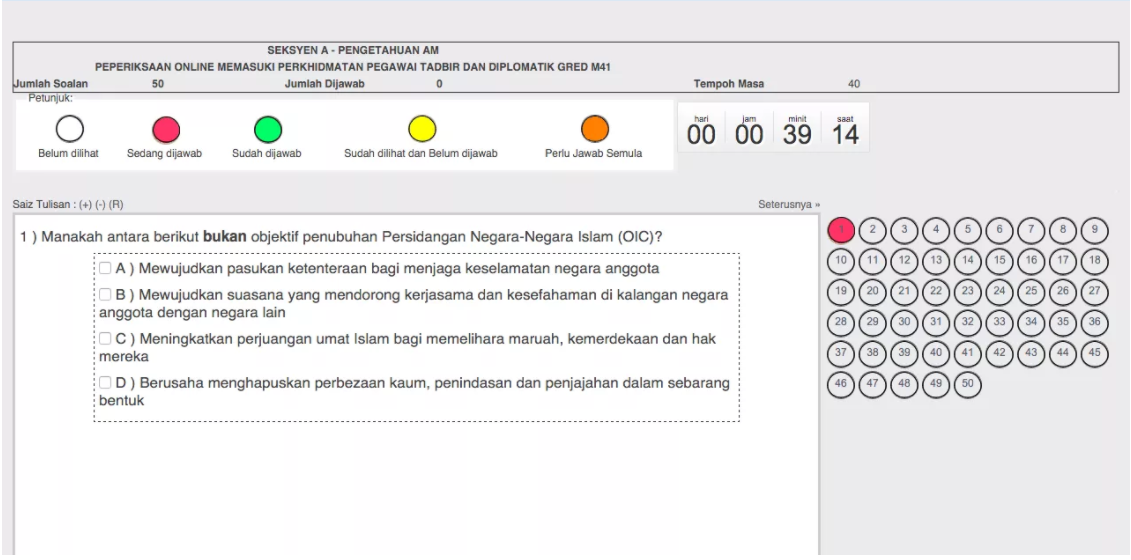Jump to question 9
Screen dimensions: 1131x560
click(x=1095, y=230)
